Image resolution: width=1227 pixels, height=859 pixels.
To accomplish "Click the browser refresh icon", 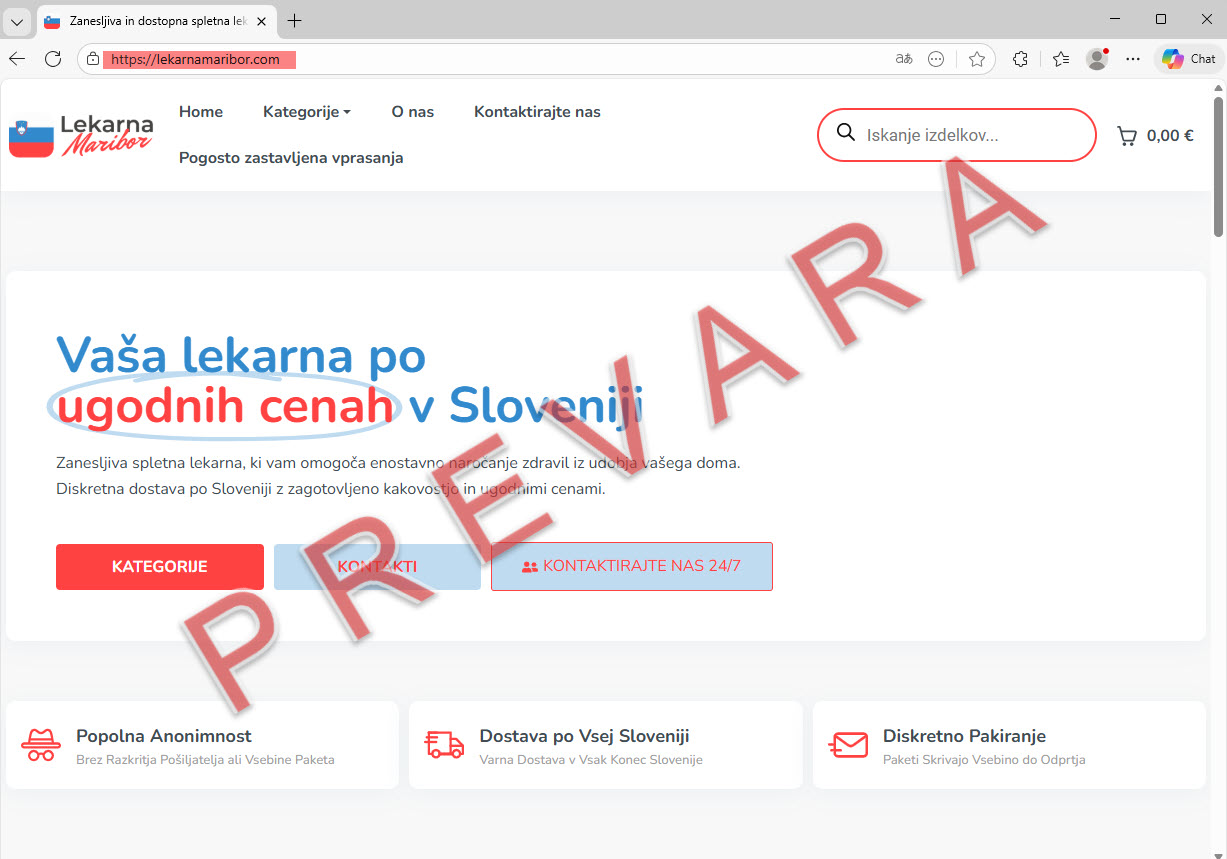I will click(53, 59).
